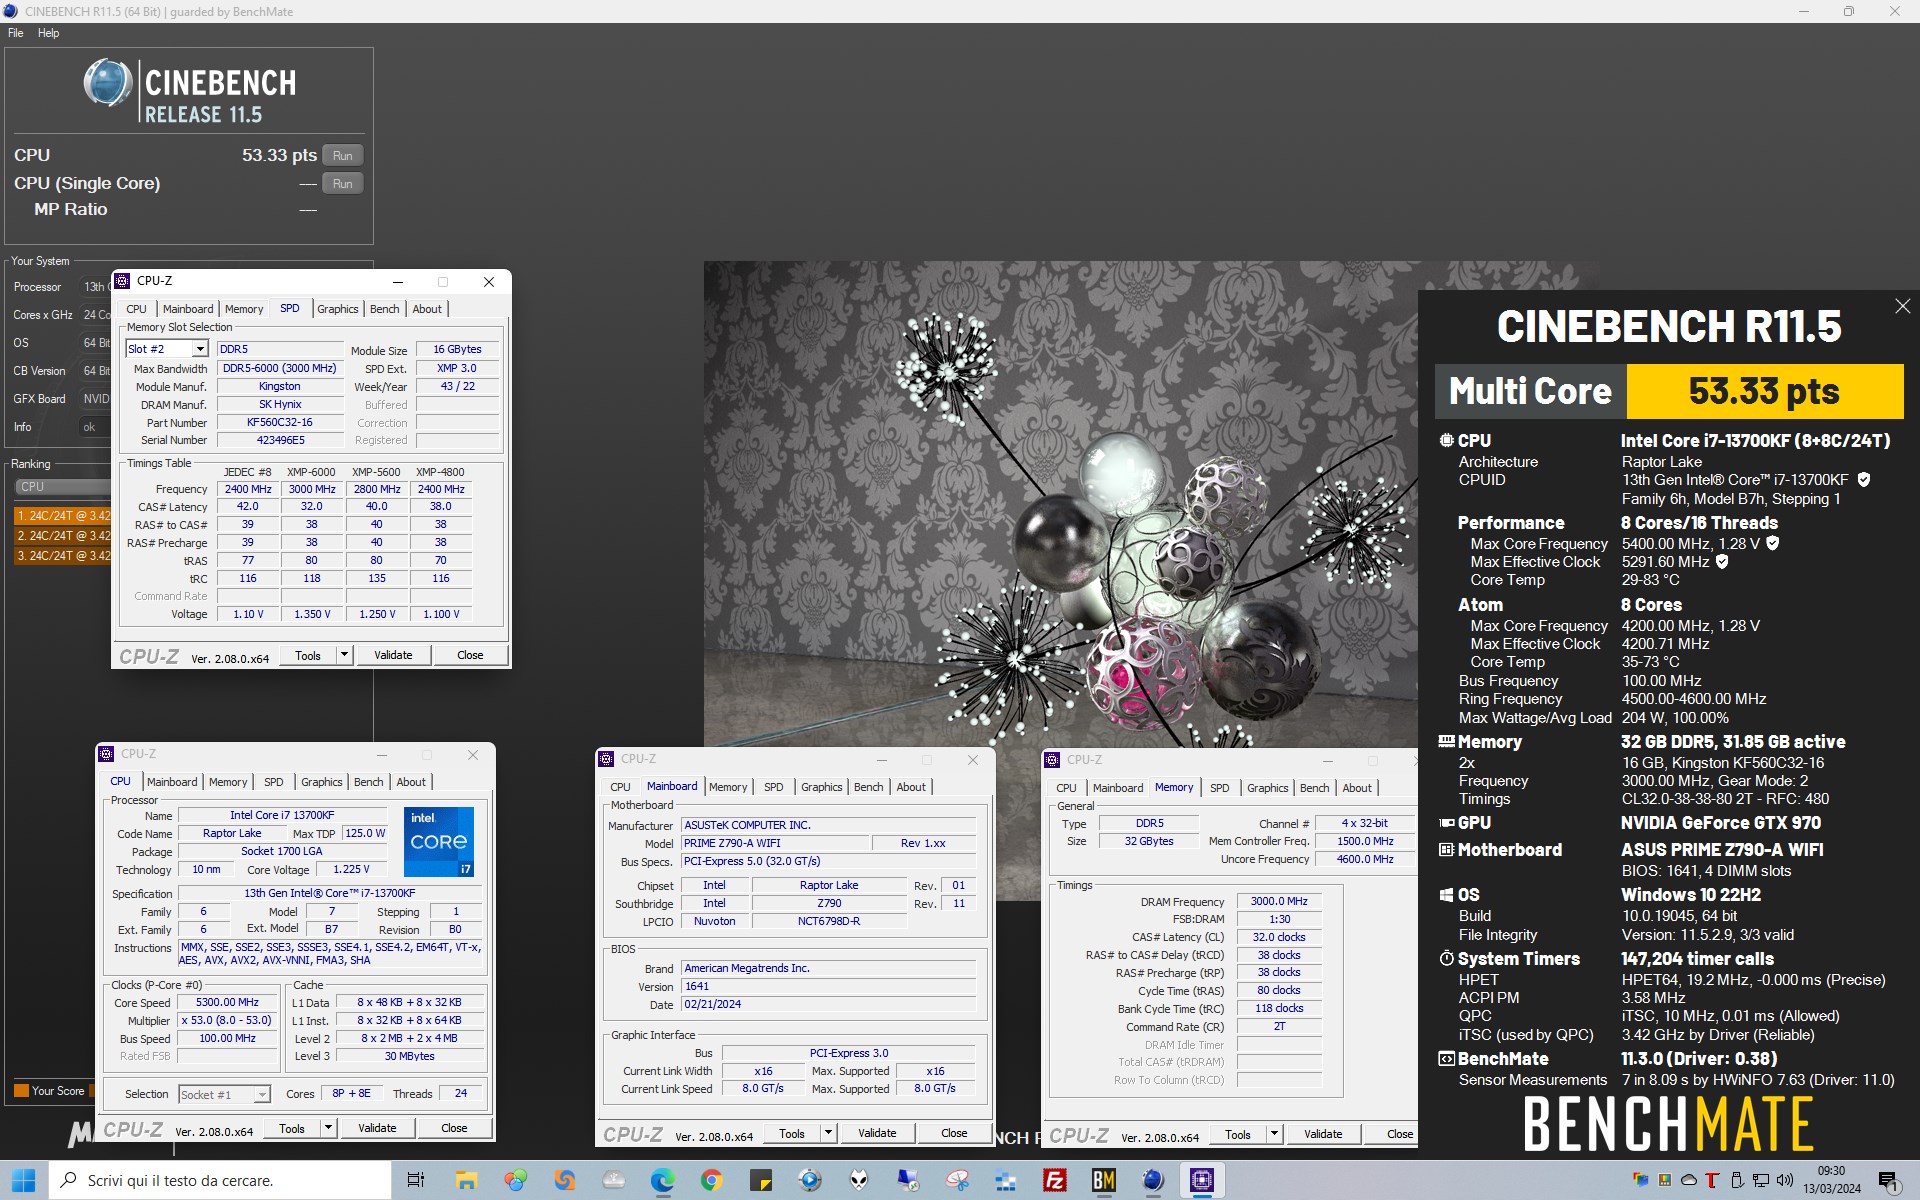Click the Intel Core i7 logo in CPU-Z
Image resolution: width=1920 pixels, height=1200 pixels.
coord(439,842)
